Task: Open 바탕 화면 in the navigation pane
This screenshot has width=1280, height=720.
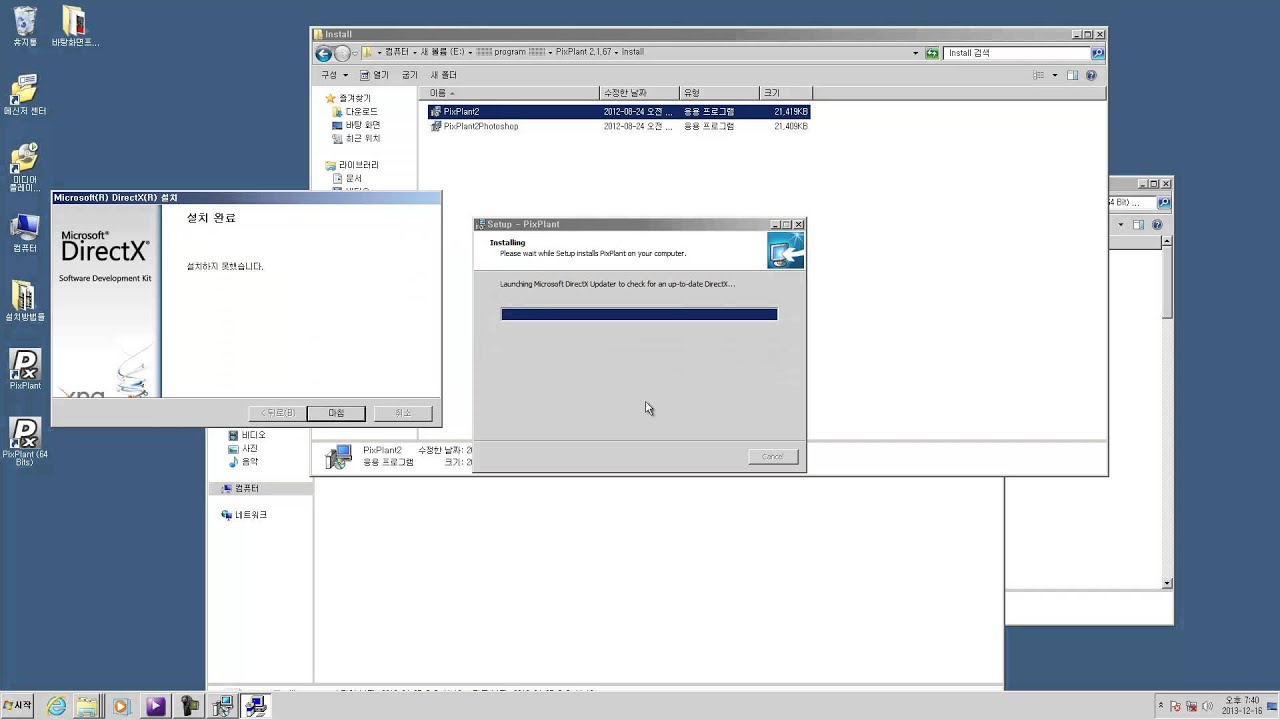Action: [356, 125]
